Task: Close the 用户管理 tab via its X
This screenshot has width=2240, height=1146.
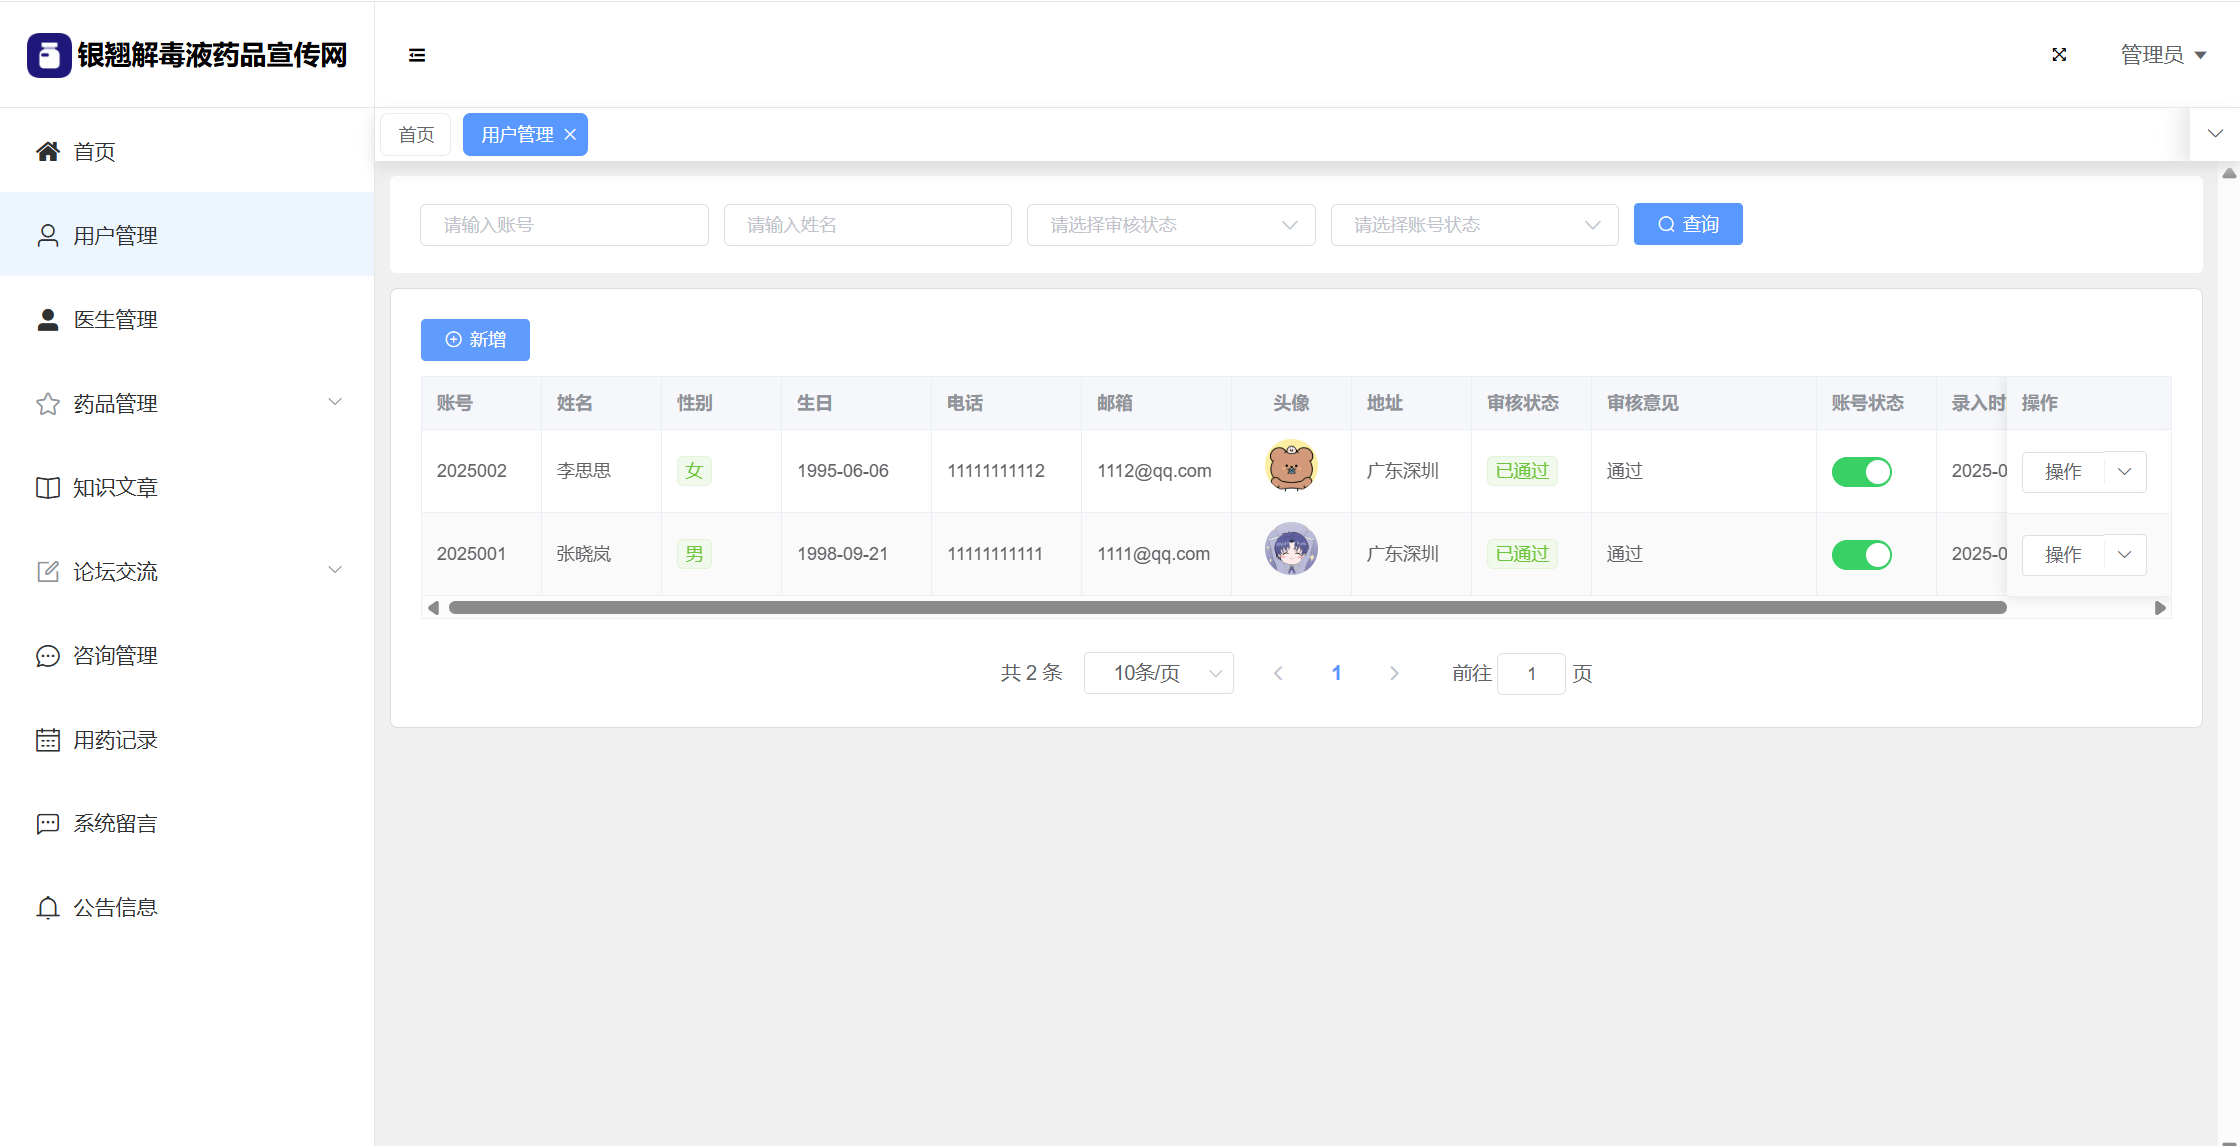Action: coord(570,135)
